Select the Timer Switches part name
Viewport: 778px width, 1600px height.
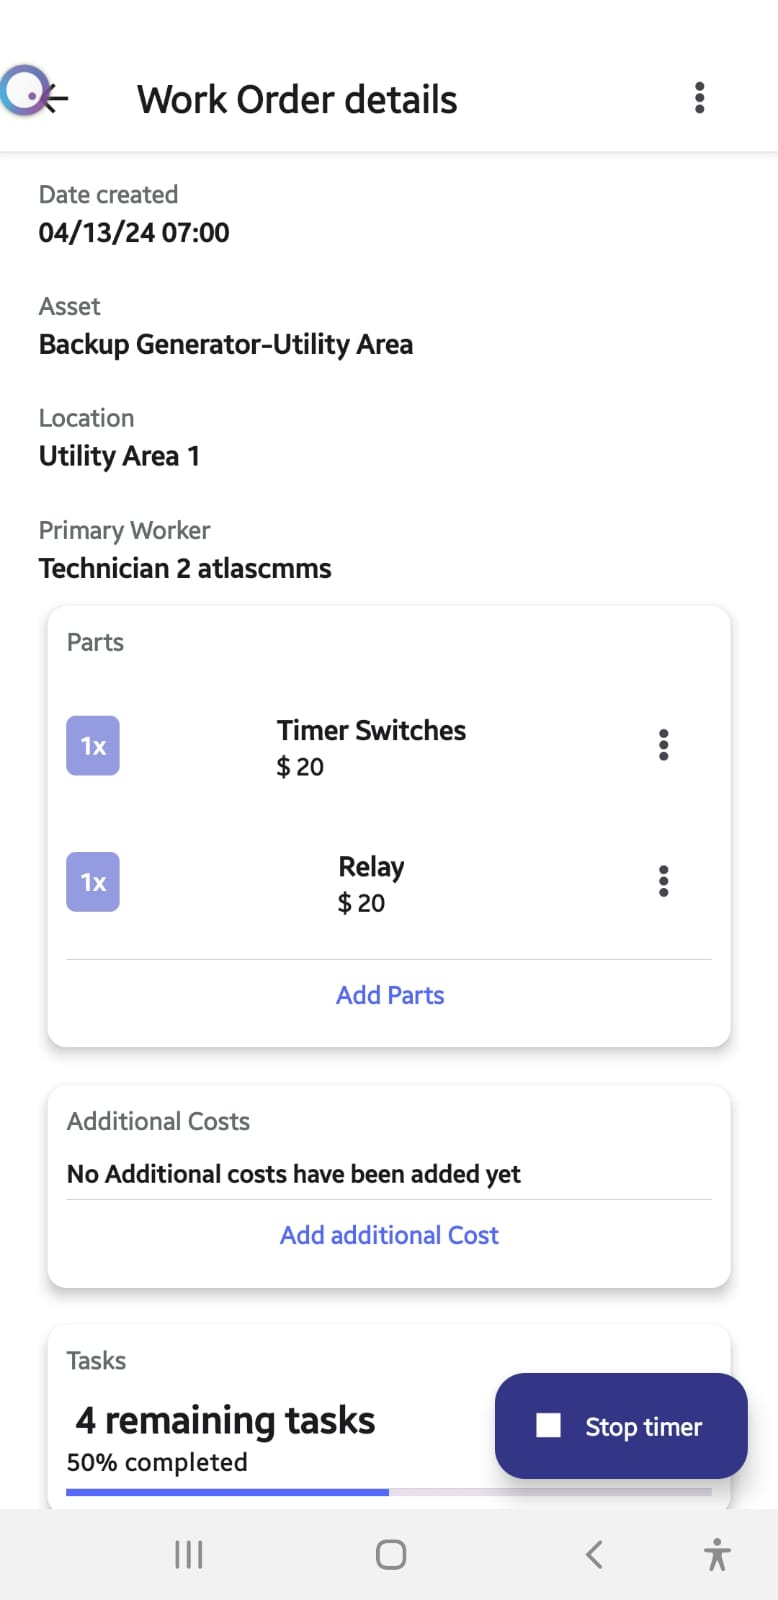(371, 730)
